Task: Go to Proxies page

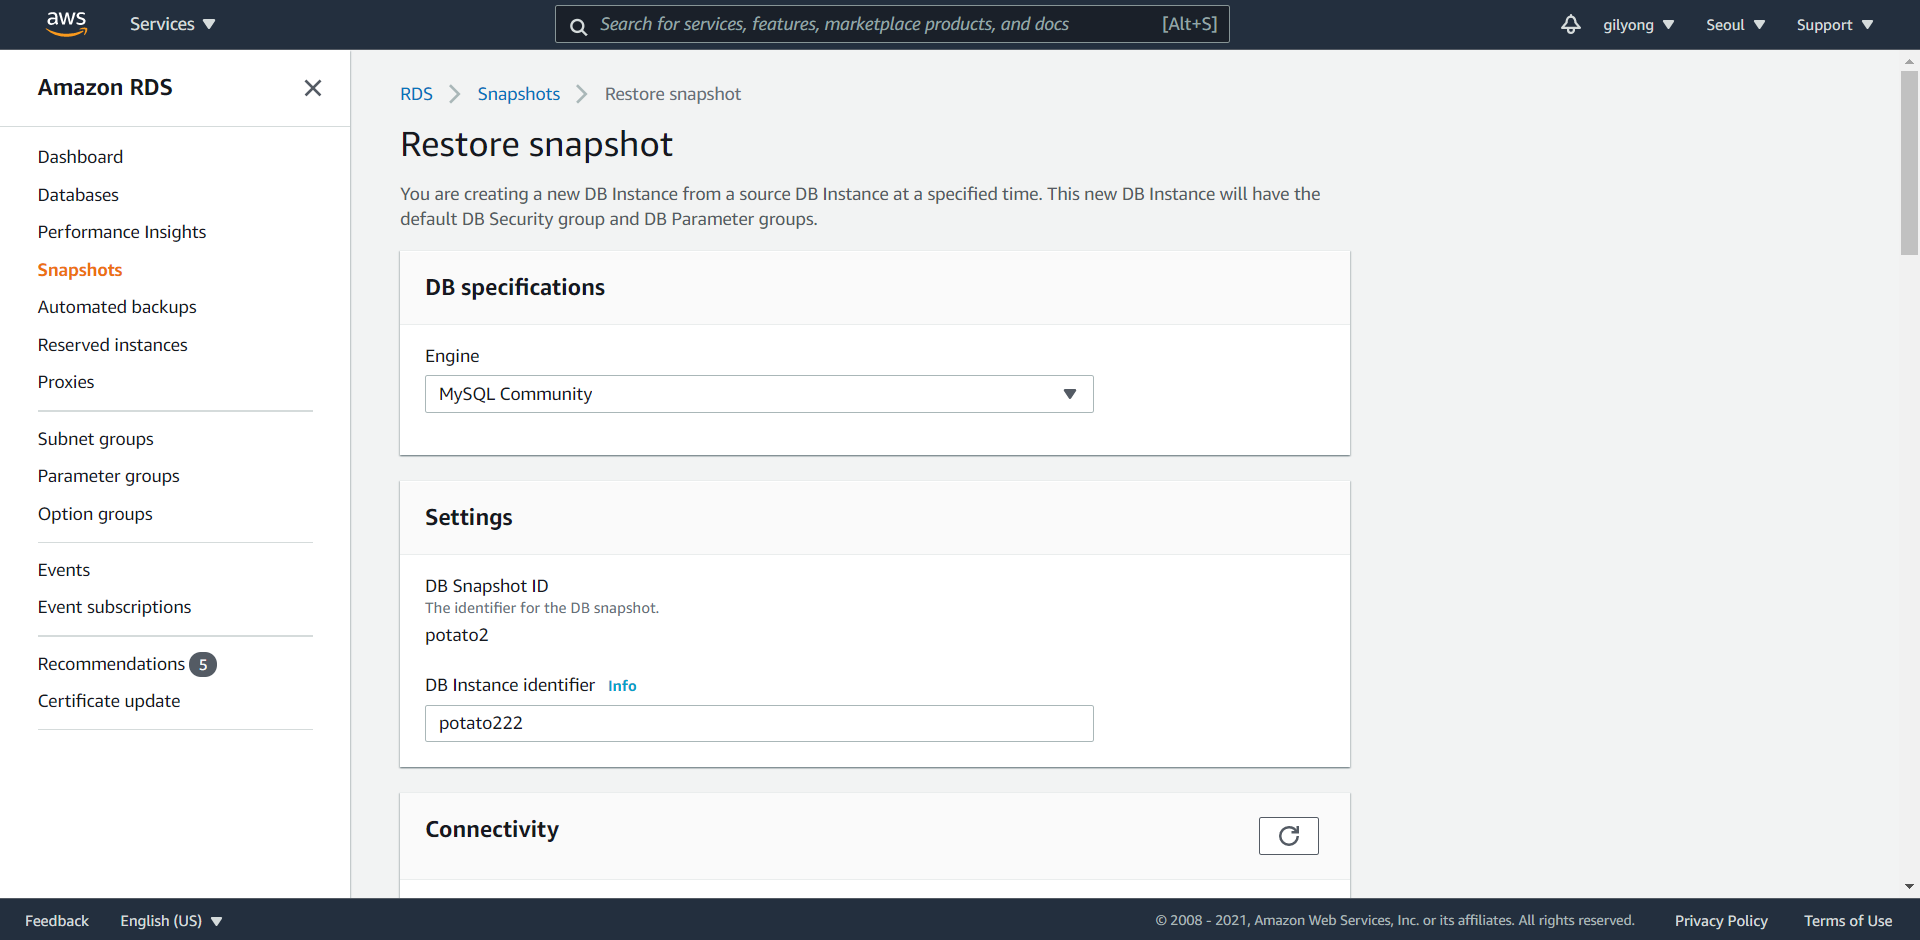Action: coord(66,382)
